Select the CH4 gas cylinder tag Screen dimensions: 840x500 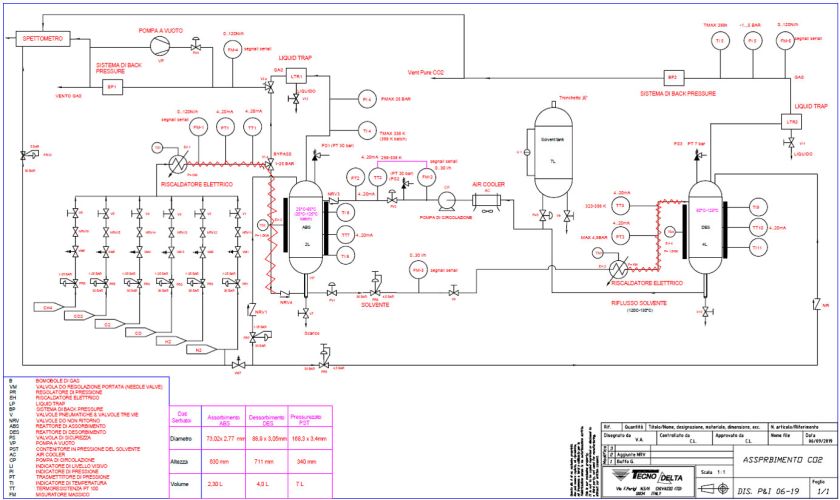coord(46,308)
